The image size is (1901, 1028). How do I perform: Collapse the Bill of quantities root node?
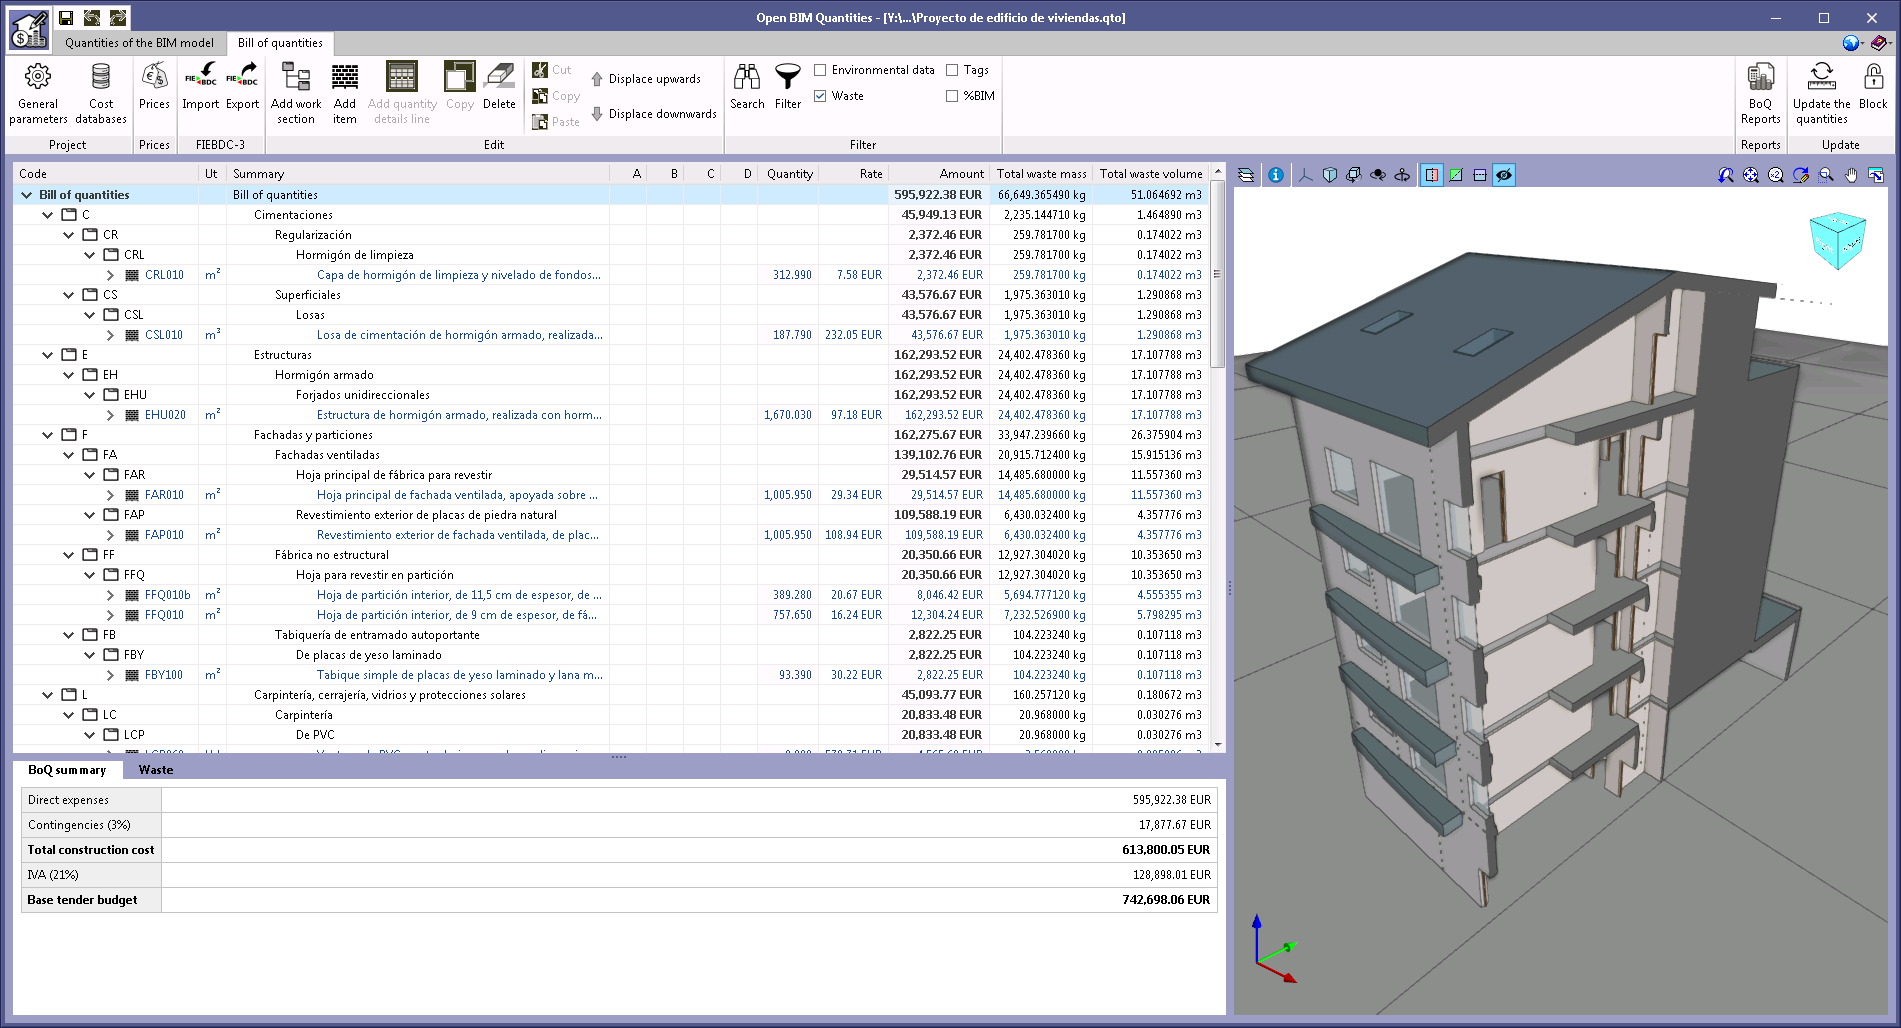click(x=26, y=195)
